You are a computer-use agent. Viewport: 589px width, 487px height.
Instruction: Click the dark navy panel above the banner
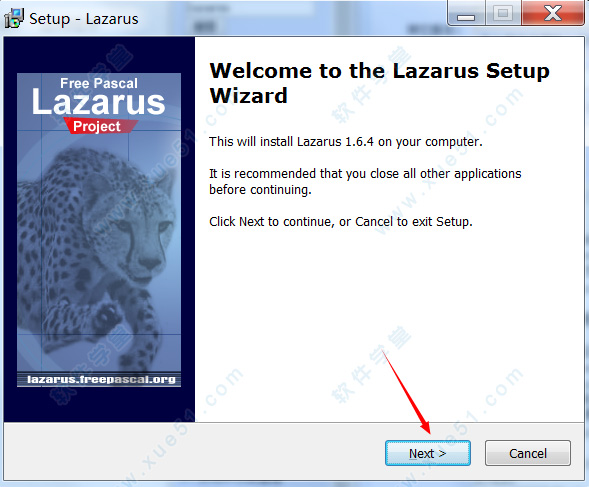click(99, 54)
